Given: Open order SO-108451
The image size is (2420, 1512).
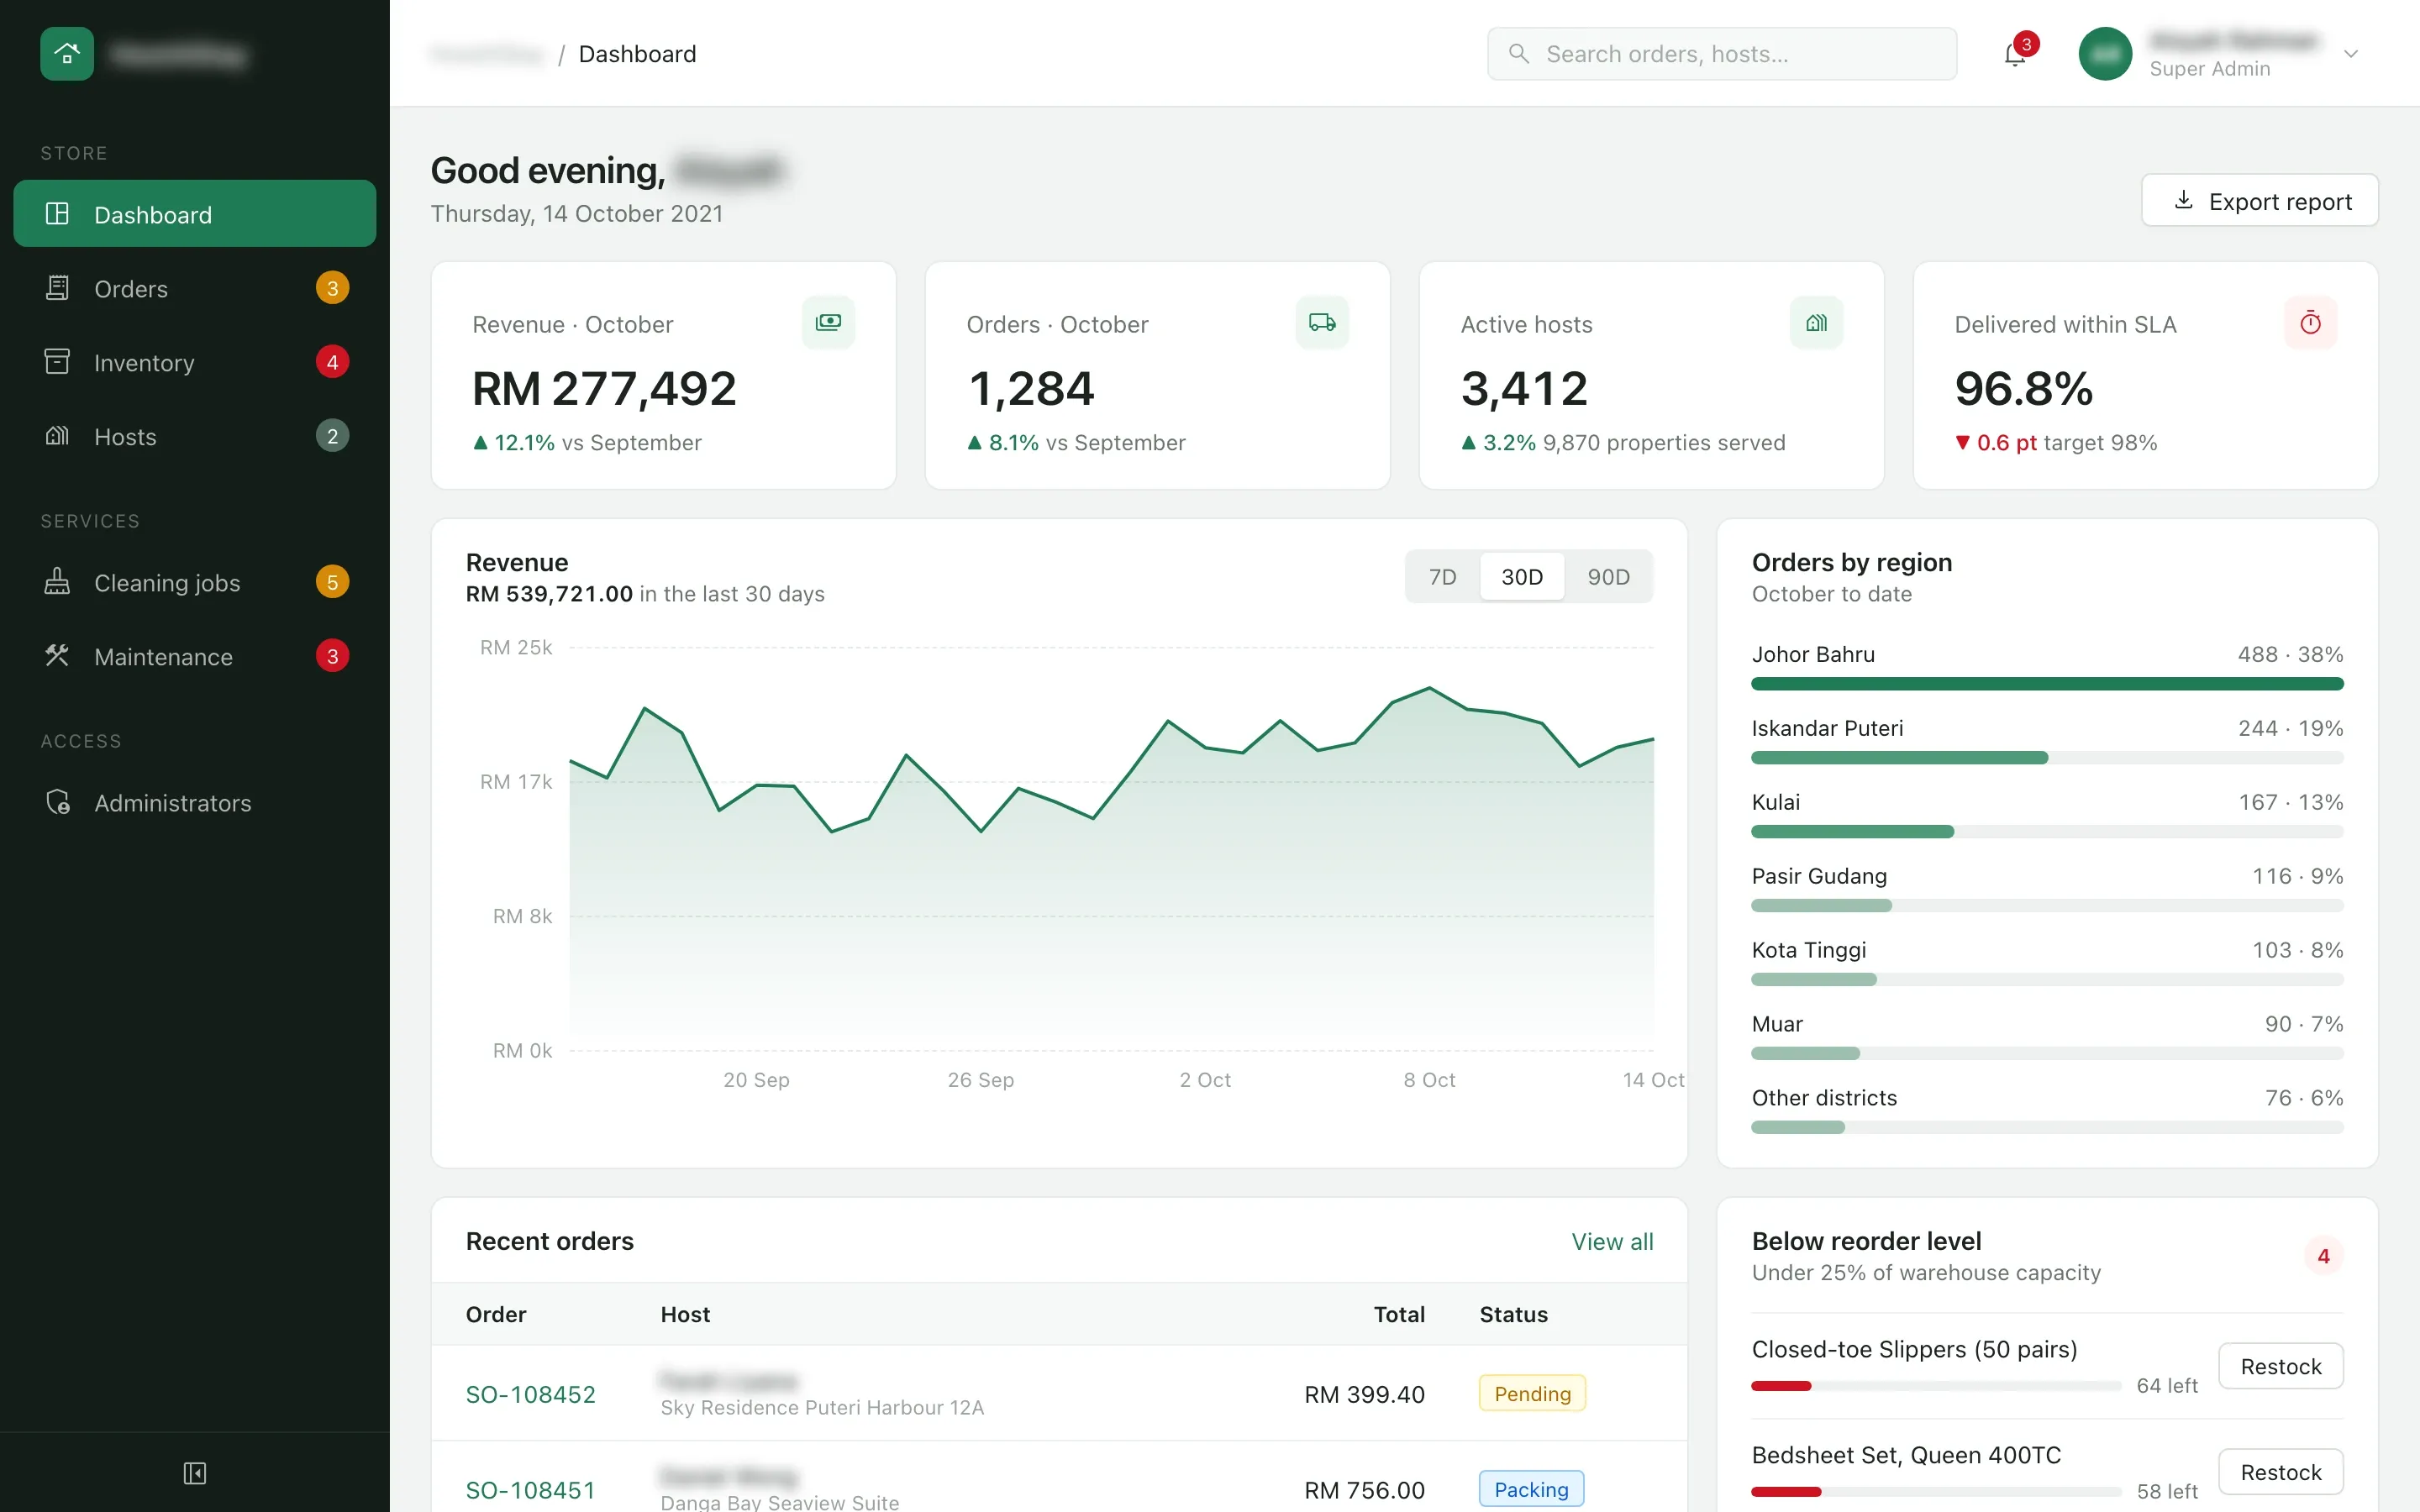Looking at the screenshot, I should click(530, 1490).
